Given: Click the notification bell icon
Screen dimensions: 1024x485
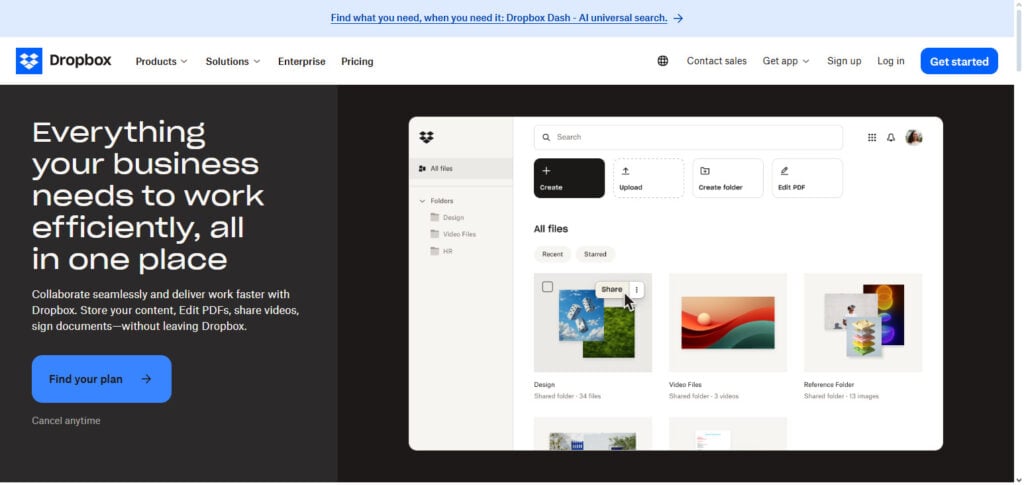Looking at the screenshot, I should (x=891, y=137).
